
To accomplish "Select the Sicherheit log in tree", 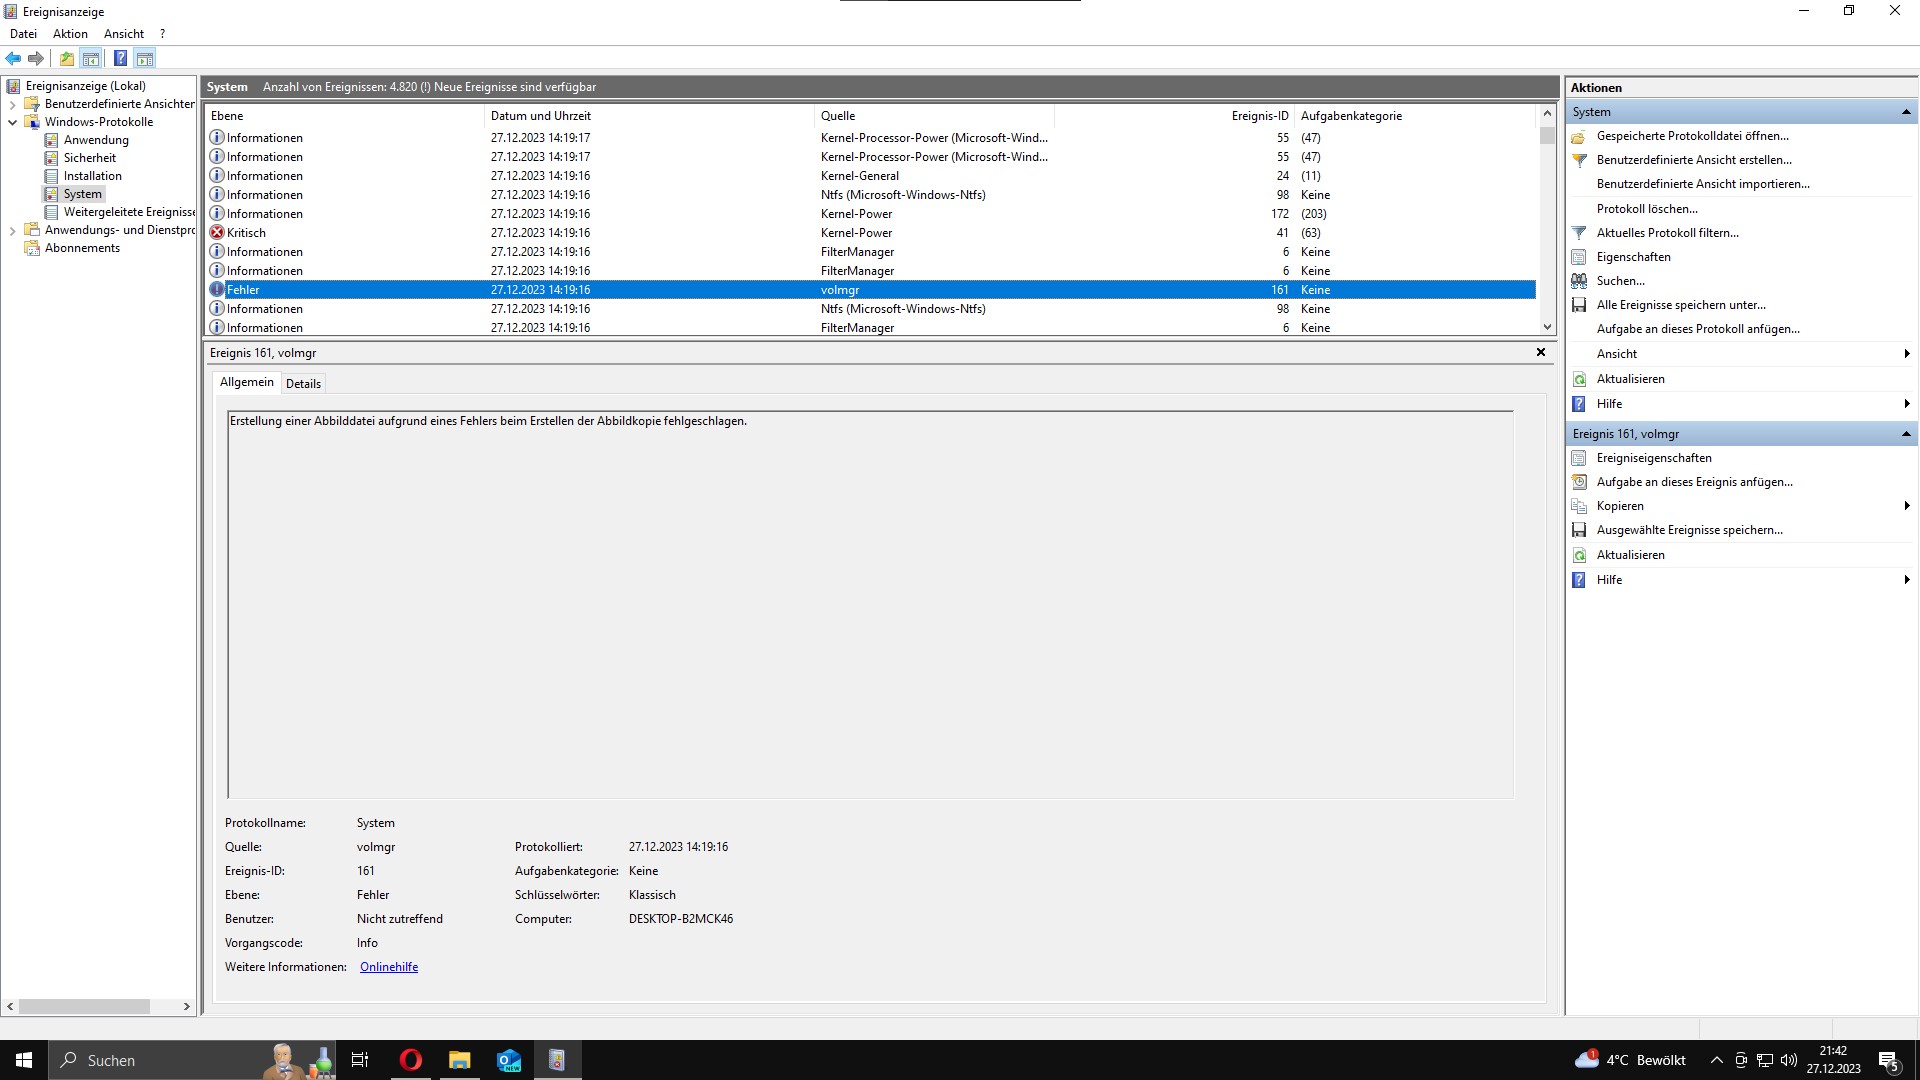I will tap(89, 158).
